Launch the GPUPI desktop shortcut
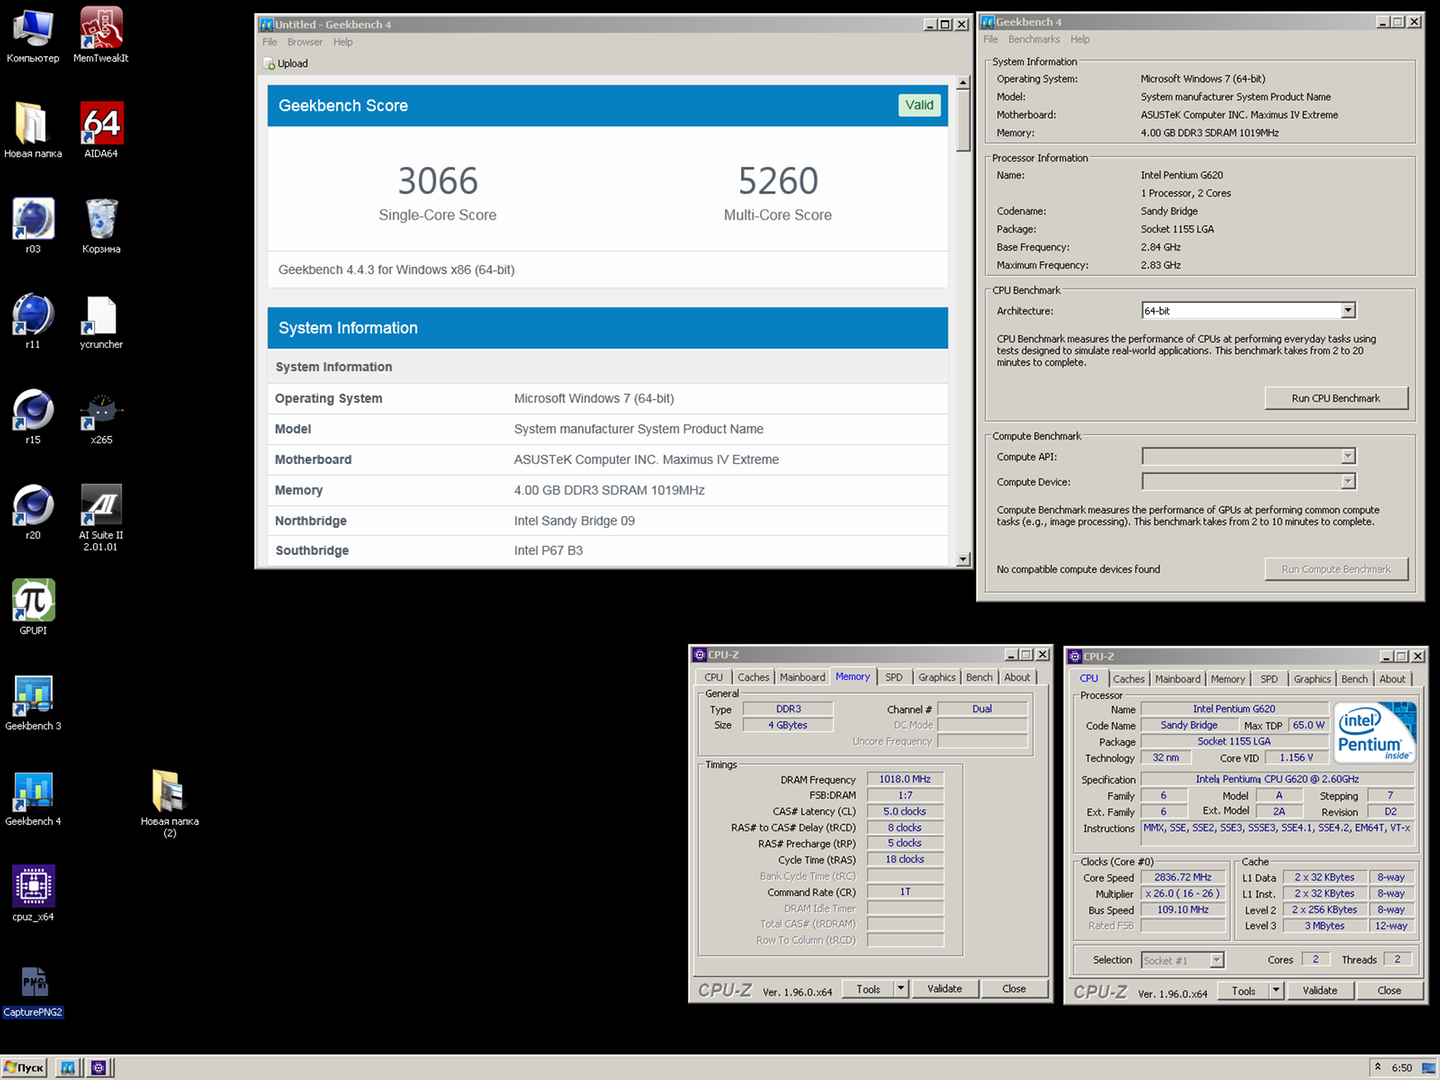The height and width of the screenshot is (1080, 1440). pyautogui.click(x=33, y=606)
